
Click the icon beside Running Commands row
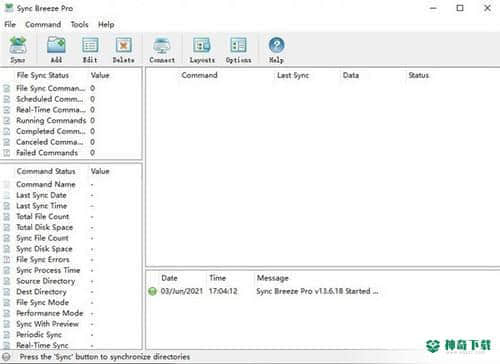coord(7,120)
